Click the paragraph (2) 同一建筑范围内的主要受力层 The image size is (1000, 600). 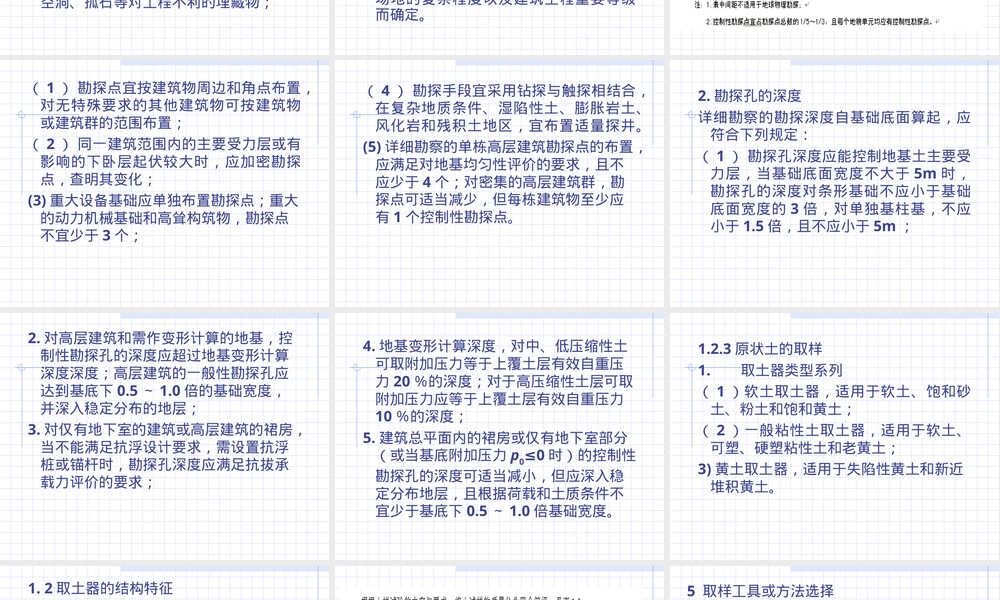(x=164, y=162)
